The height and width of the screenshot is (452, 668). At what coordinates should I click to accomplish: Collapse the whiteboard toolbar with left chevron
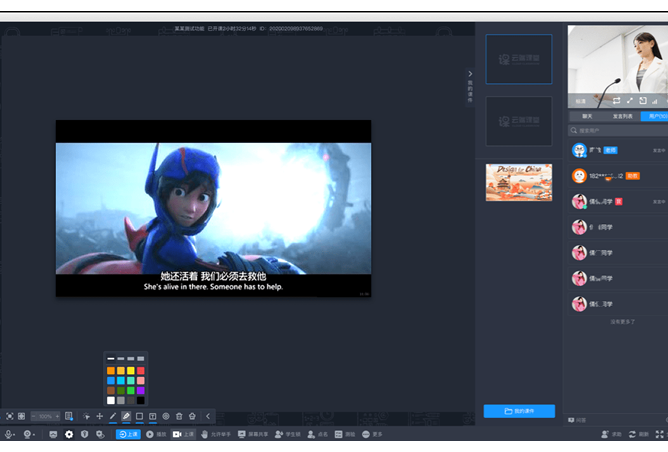pos(208,416)
